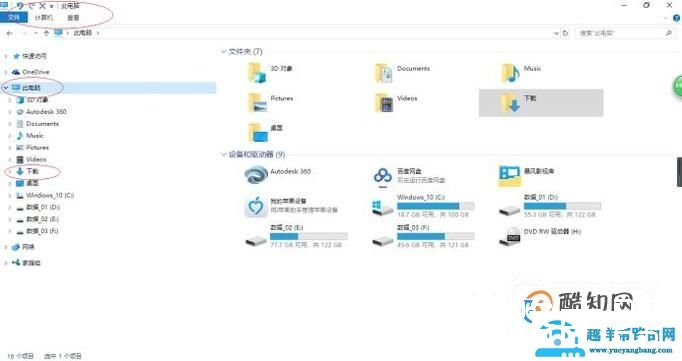
Task: Select 网络 in the navigation tree
Action: 28,247
